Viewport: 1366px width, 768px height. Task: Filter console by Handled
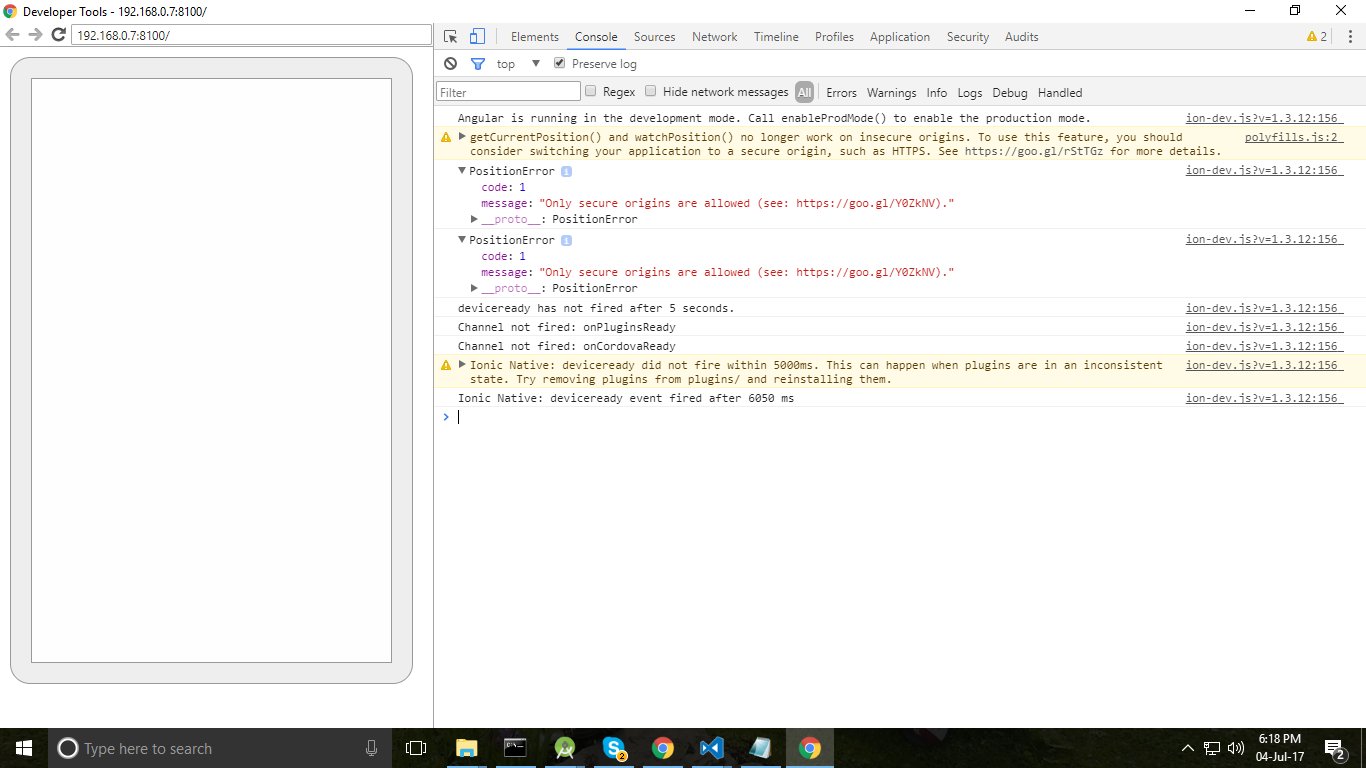[x=1060, y=92]
